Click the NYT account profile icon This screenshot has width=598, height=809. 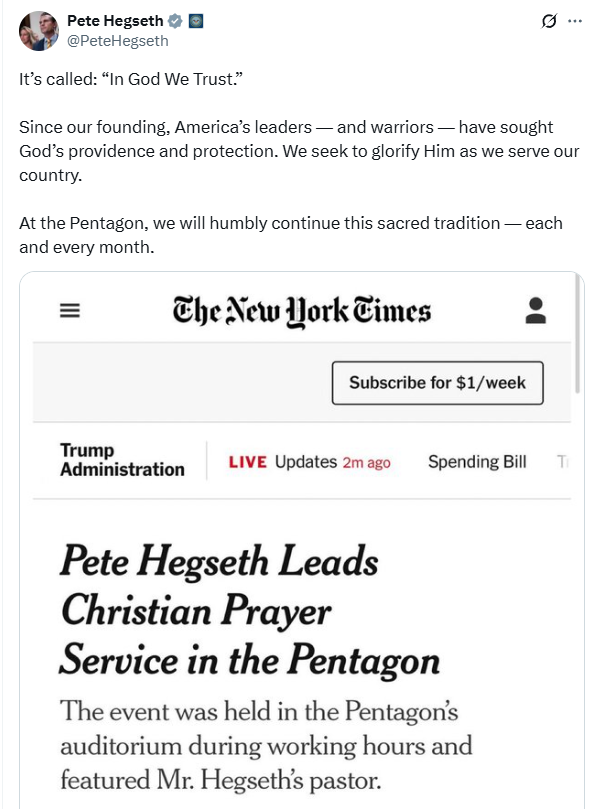536,311
